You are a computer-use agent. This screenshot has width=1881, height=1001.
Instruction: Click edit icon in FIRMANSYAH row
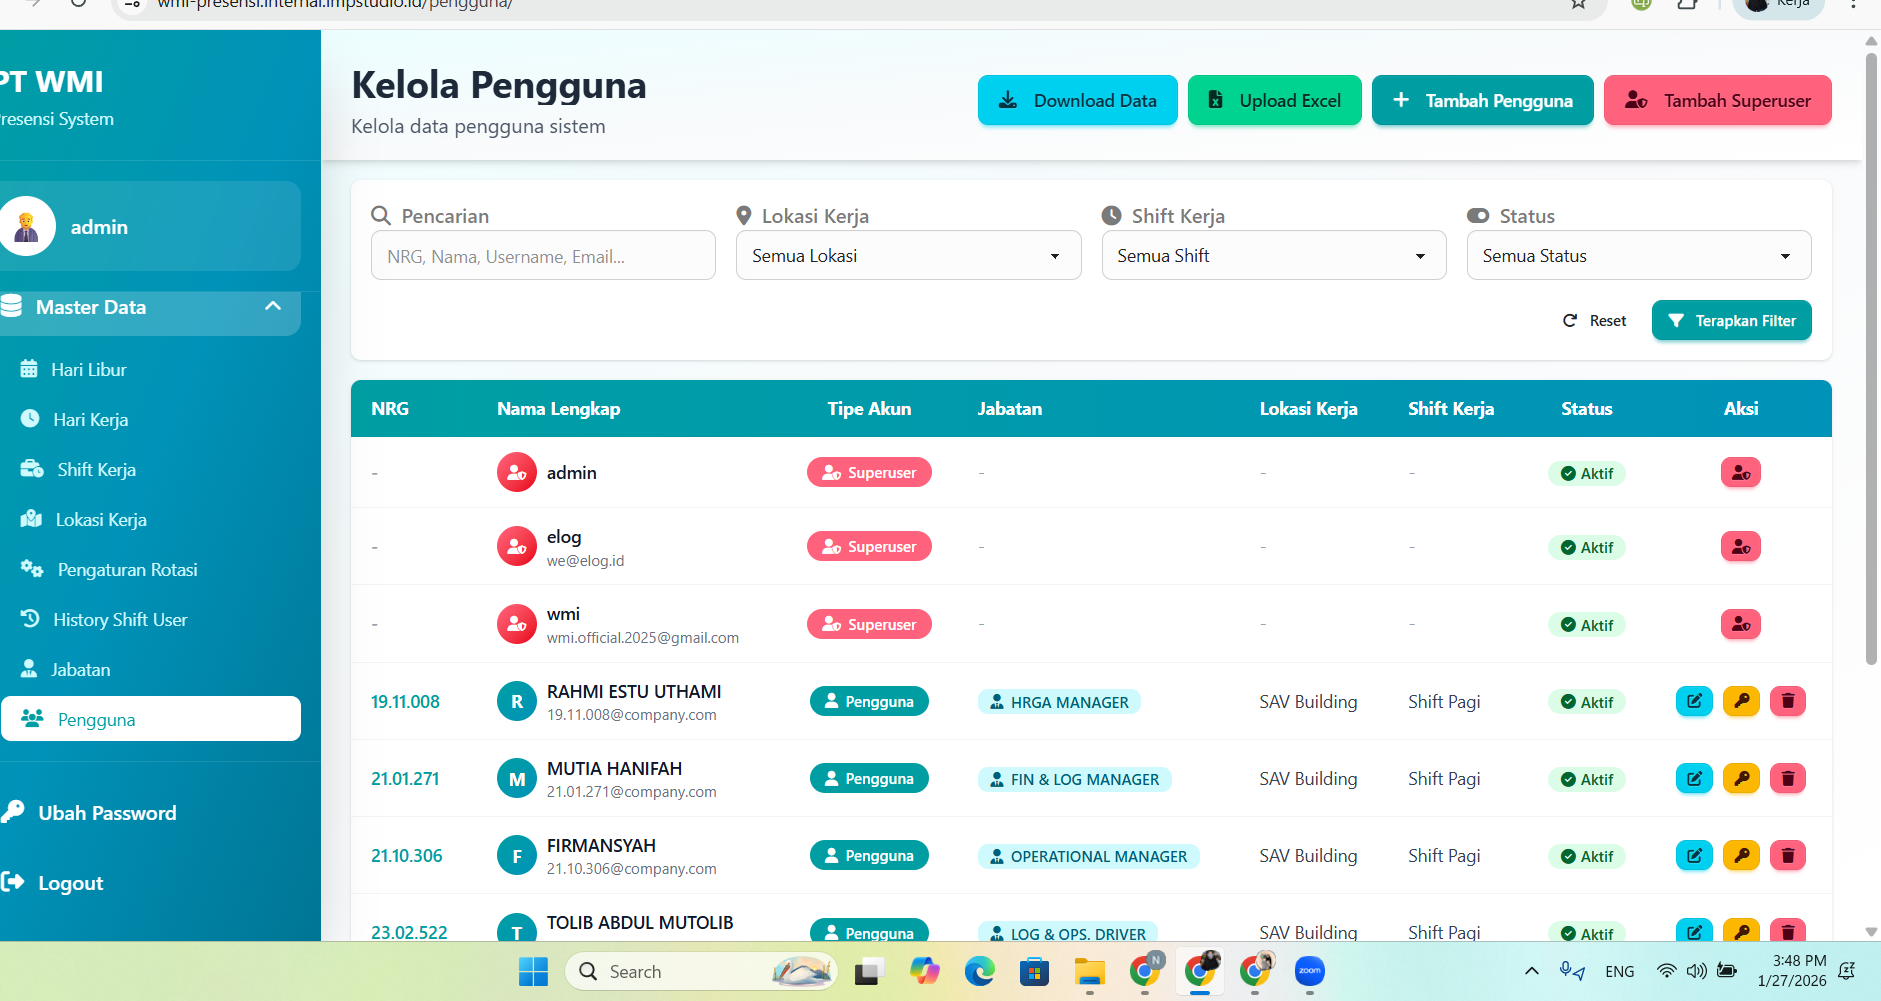coord(1694,855)
